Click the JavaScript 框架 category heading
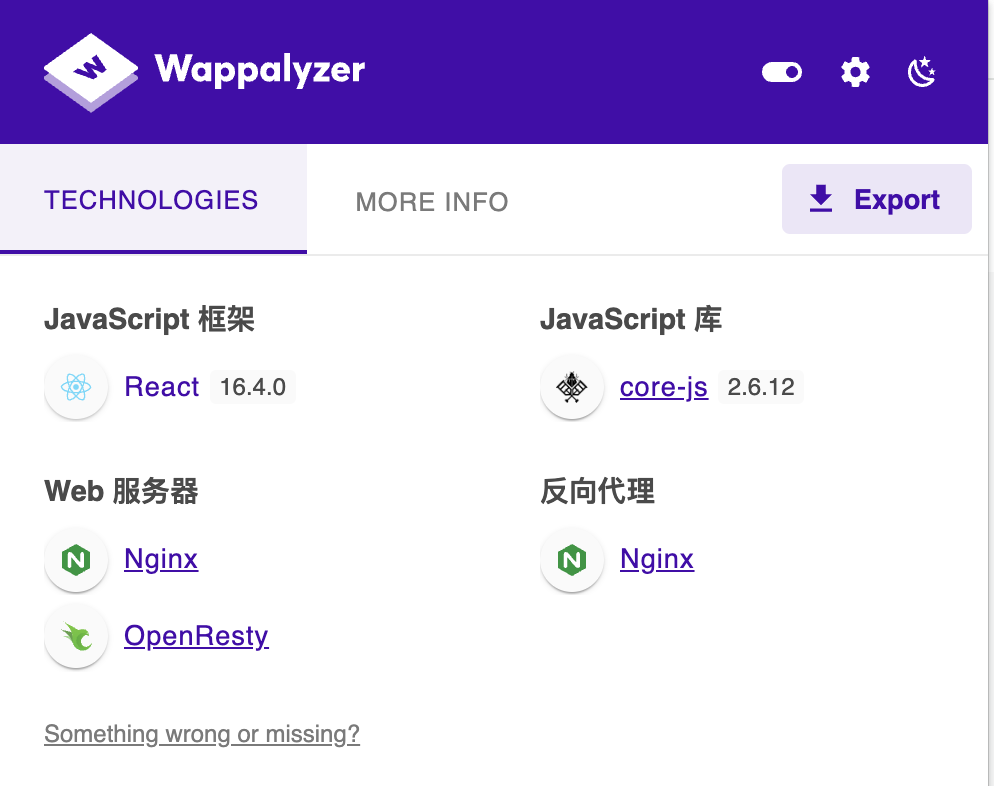Screen dimensions: 994x786 pos(149,319)
